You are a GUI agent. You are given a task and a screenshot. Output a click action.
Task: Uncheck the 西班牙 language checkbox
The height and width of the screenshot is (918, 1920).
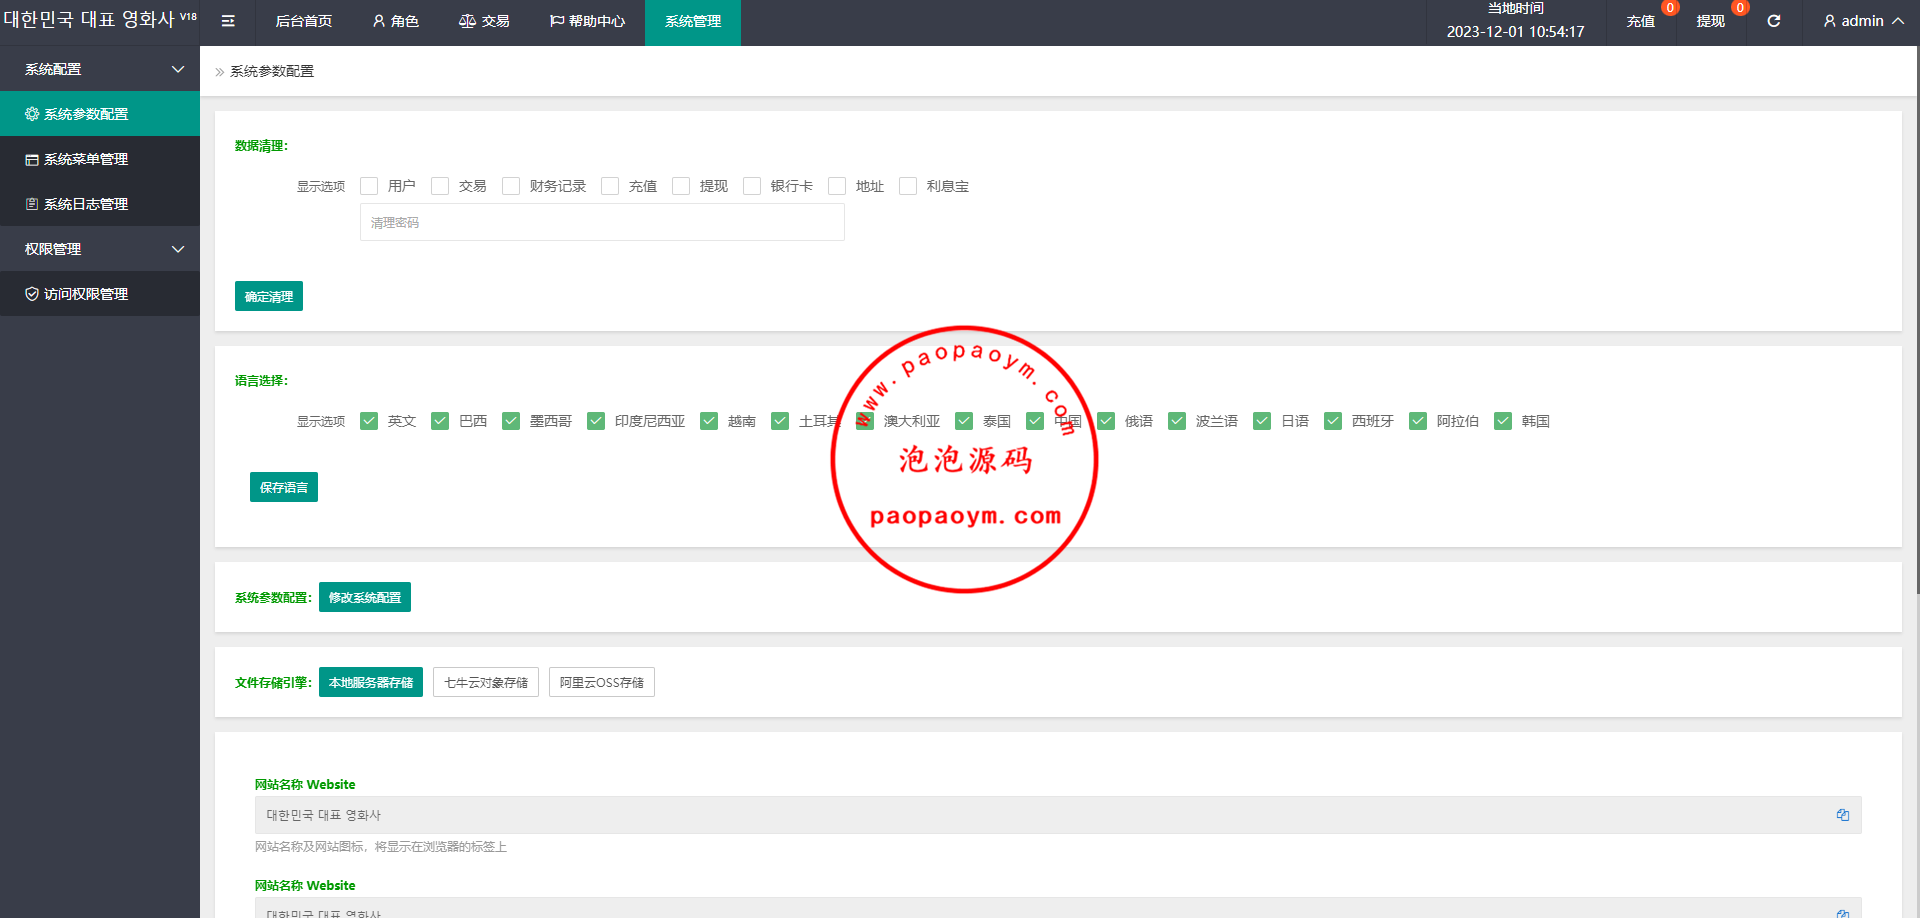click(1333, 421)
